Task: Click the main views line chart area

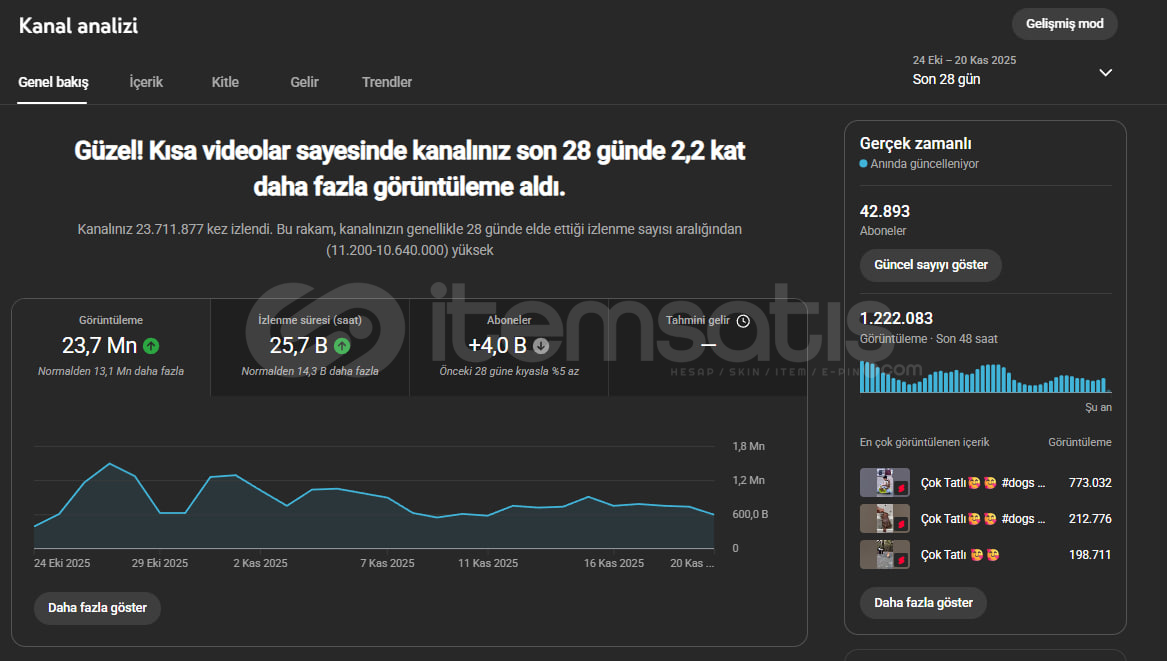Action: pos(374,497)
